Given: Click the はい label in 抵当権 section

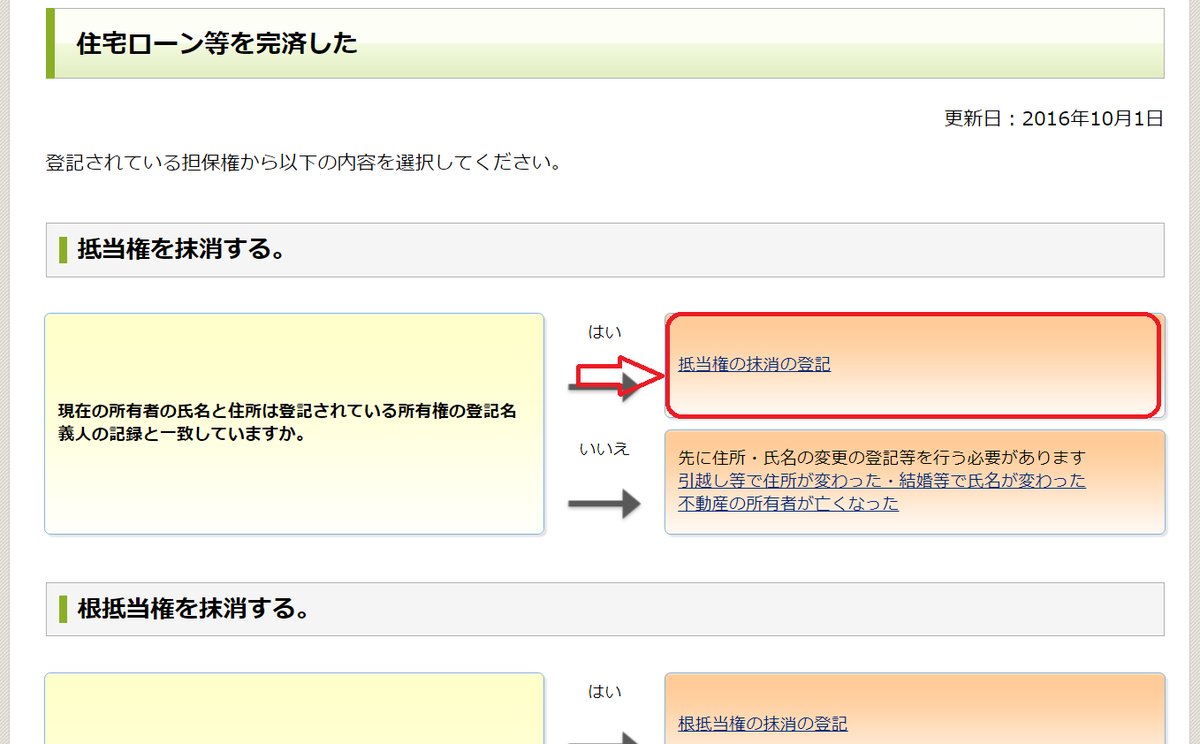Looking at the screenshot, I should coord(604,332).
